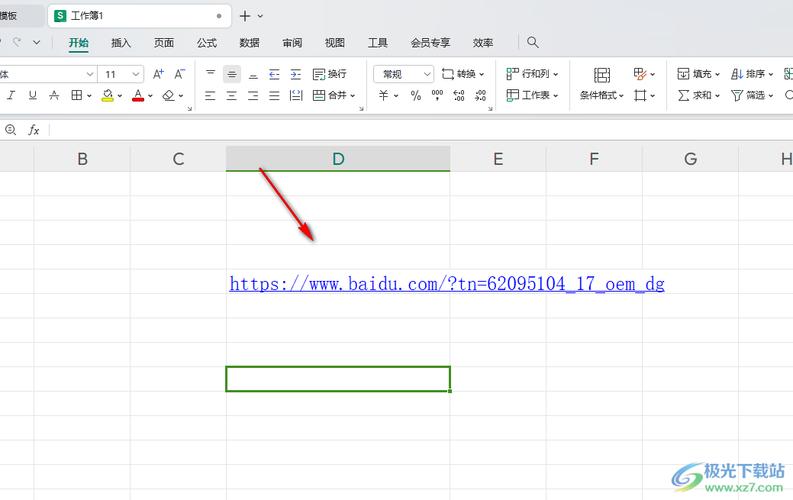Click the increase font size icon
793x500 pixels.
pyautogui.click(x=160, y=74)
